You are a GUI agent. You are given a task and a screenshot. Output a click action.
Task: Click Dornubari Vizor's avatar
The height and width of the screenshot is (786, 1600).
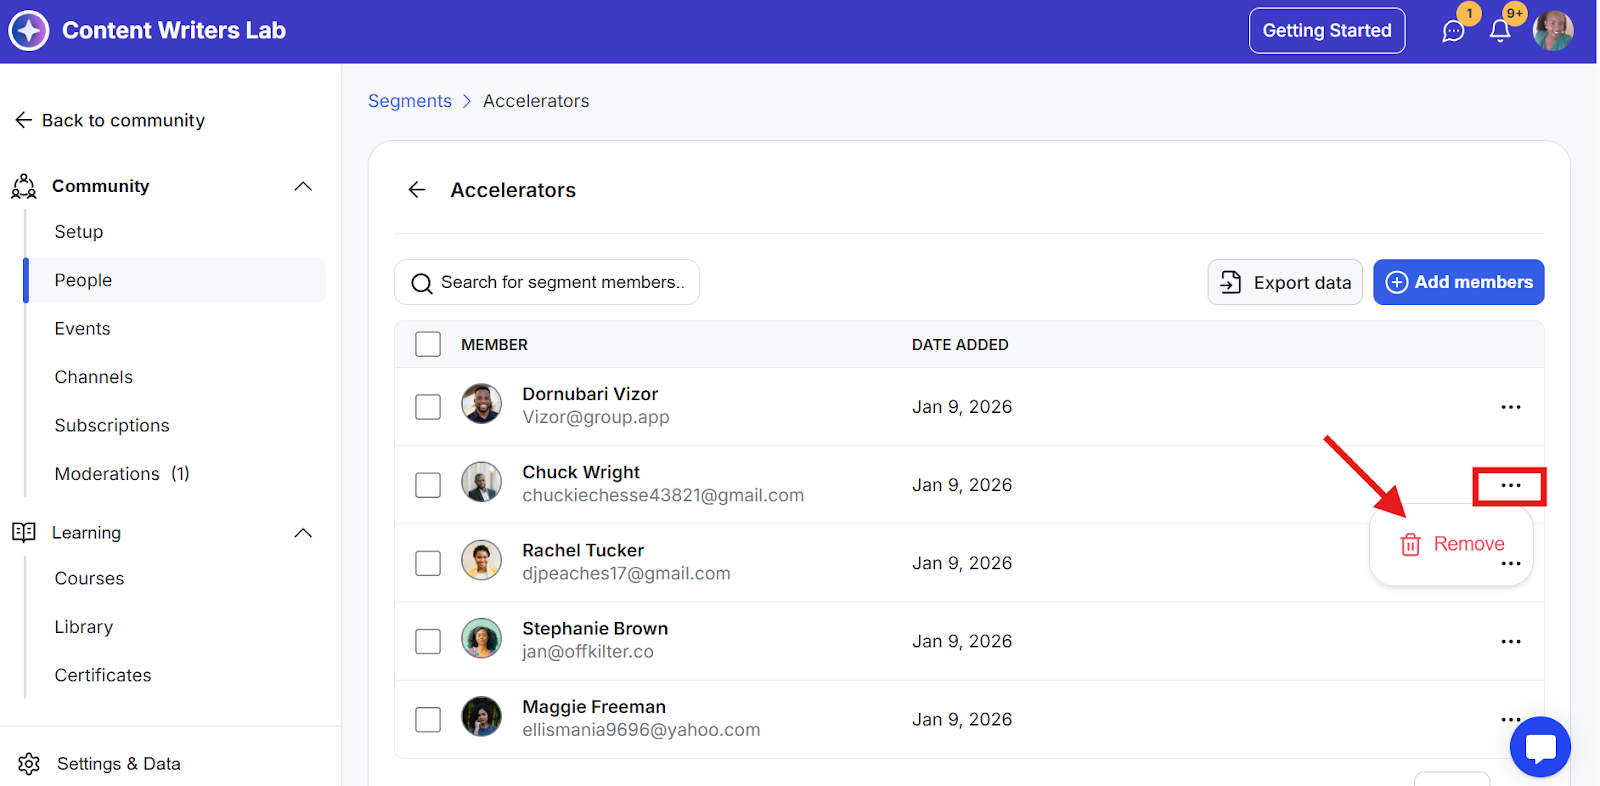click(x=481, y=404)
